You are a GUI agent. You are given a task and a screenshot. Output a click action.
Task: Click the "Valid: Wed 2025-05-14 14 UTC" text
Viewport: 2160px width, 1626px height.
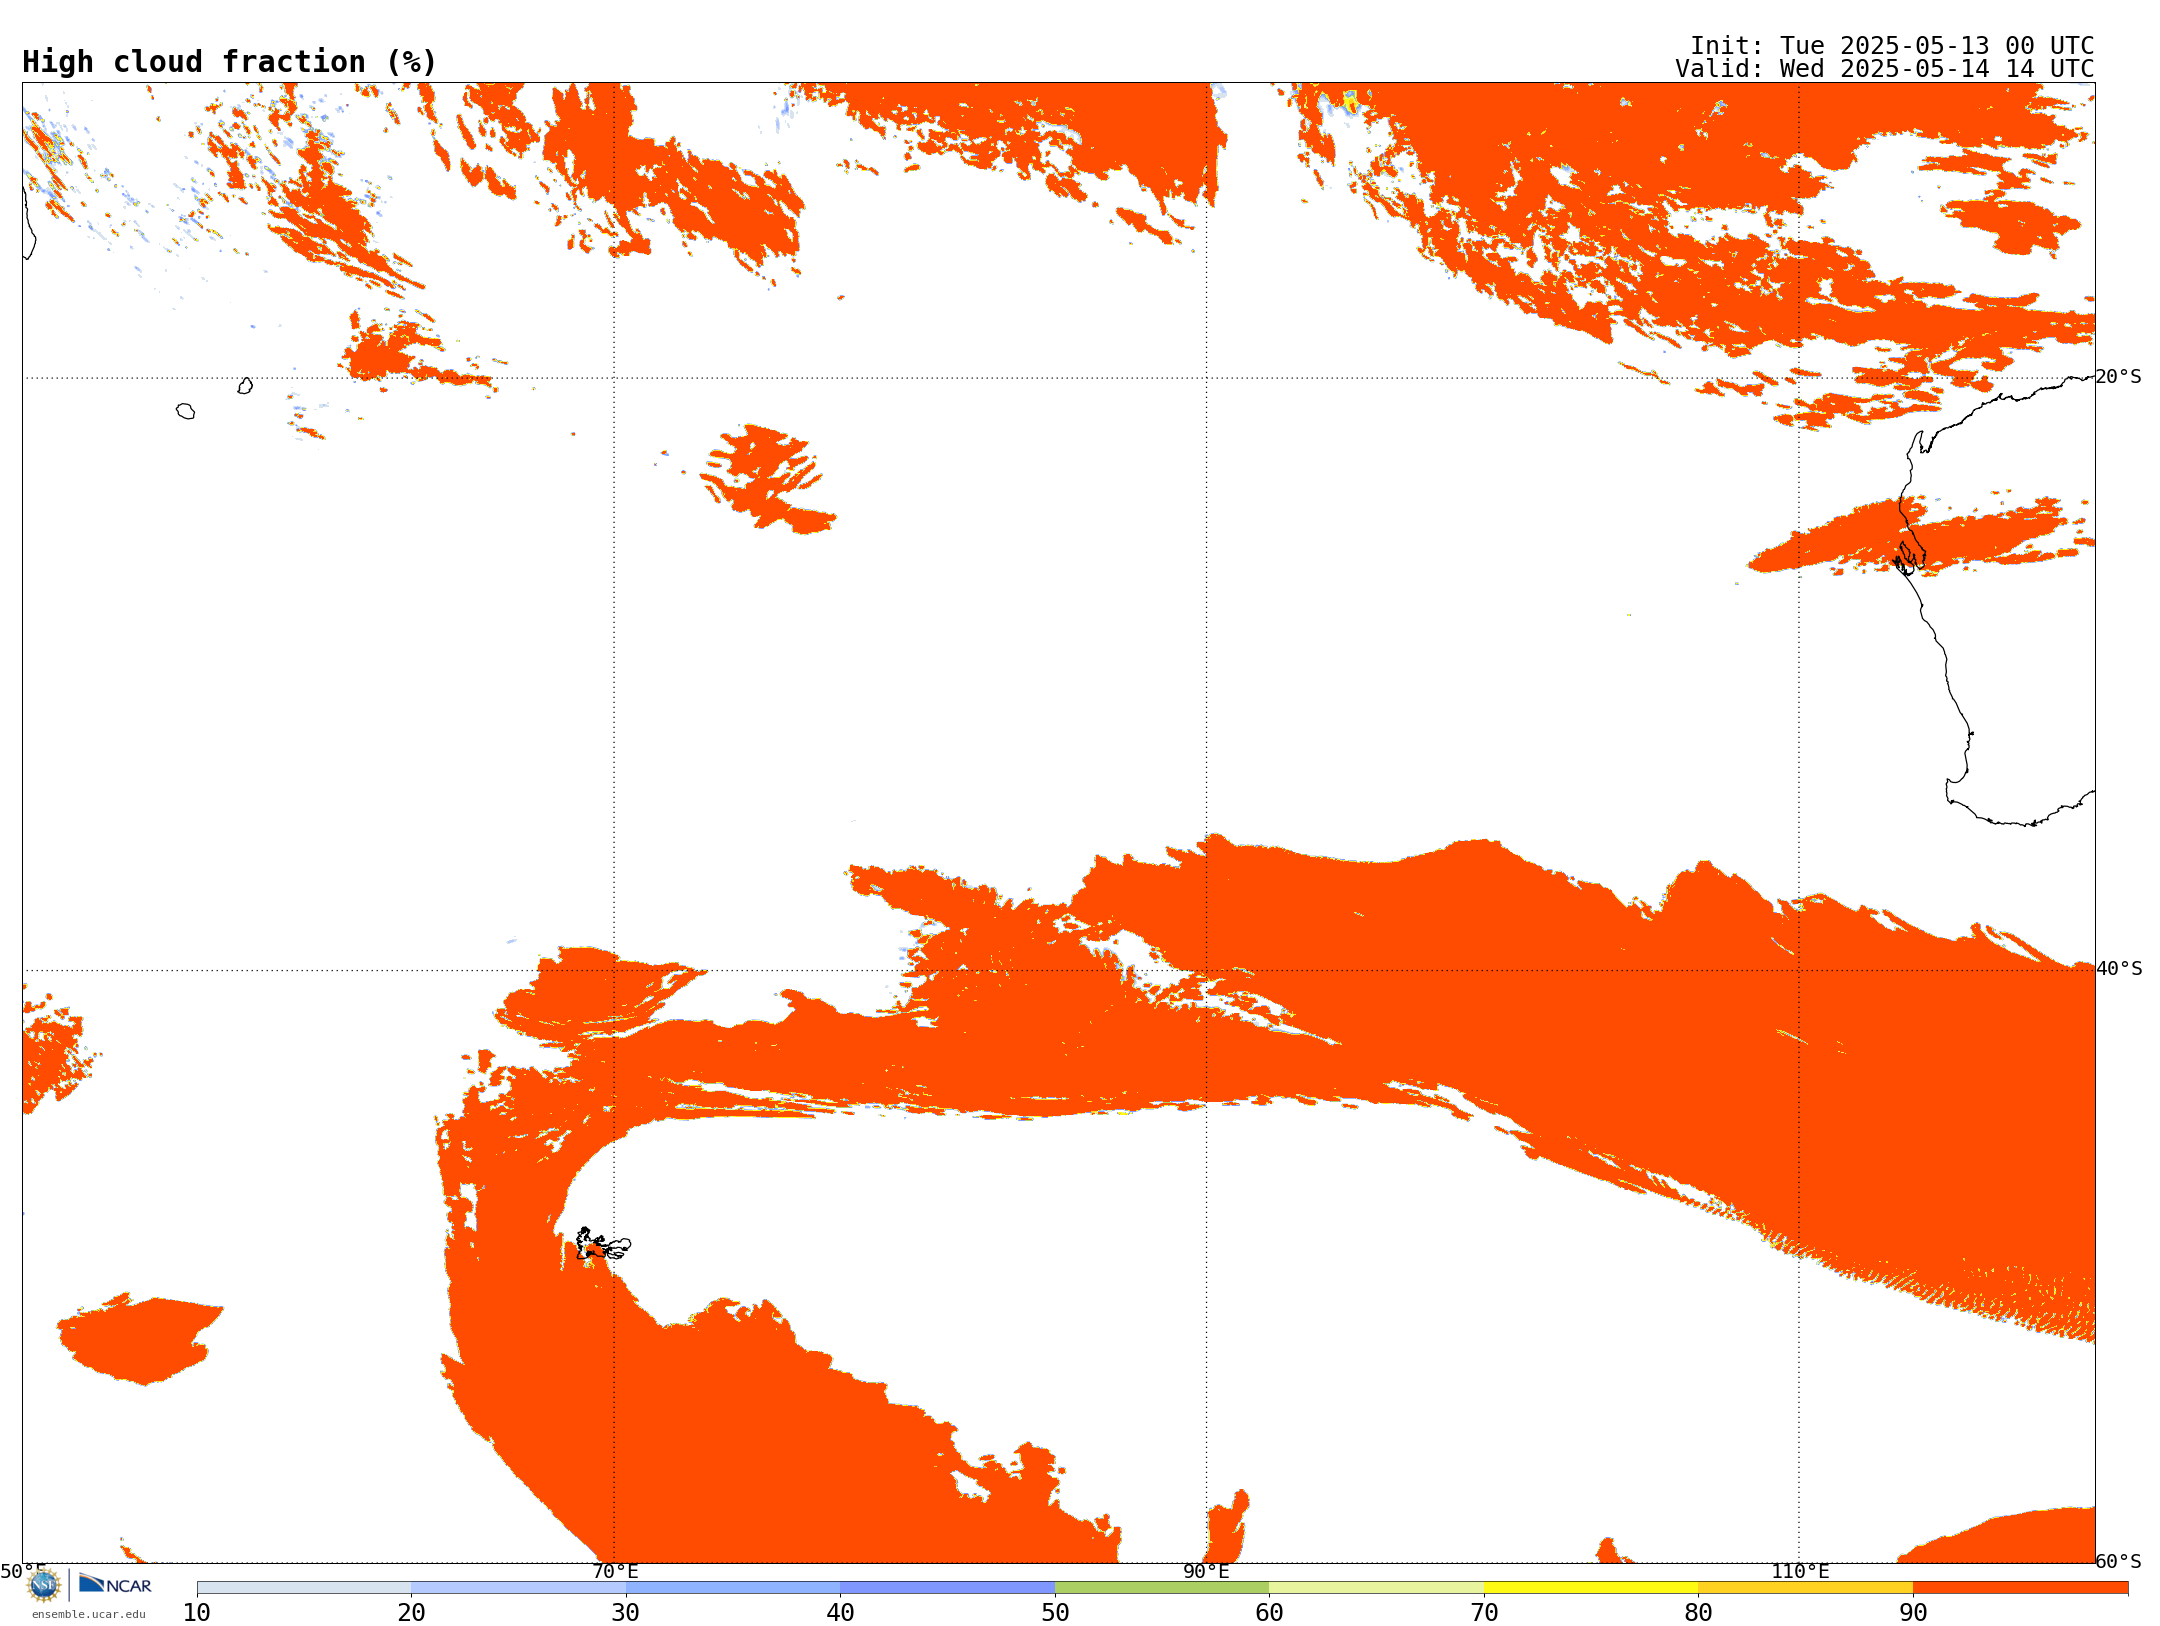tap(1885, 69)
